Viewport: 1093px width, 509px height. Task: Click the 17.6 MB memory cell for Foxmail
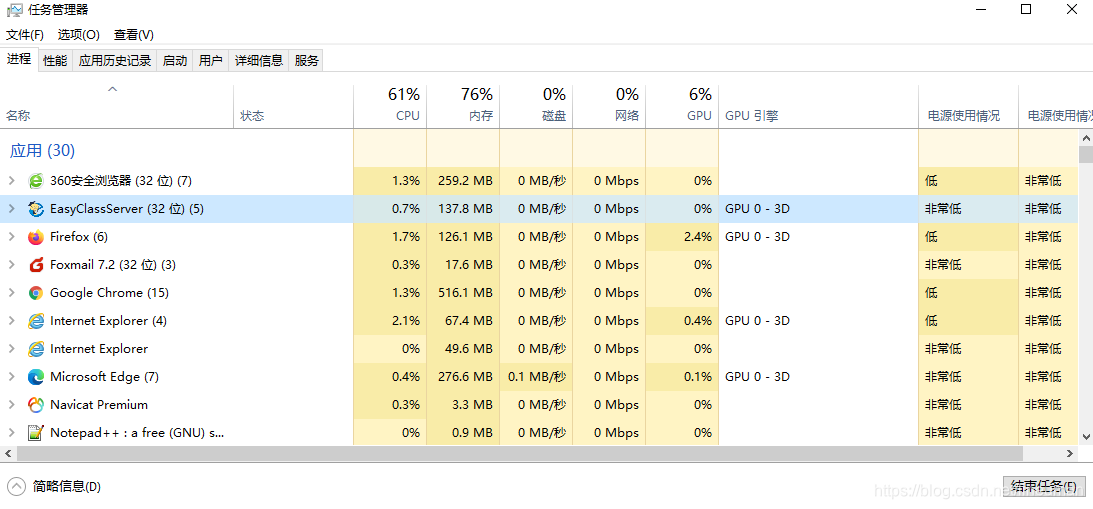[x=463, y=265]
